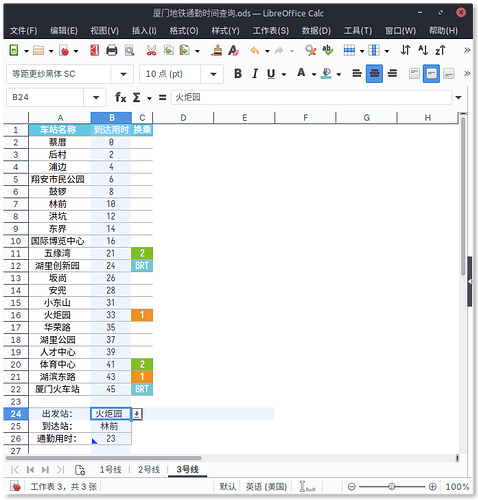Toggle Italic formatting
This screenshot has width=478, height=500.
click(x=255, y=73)
